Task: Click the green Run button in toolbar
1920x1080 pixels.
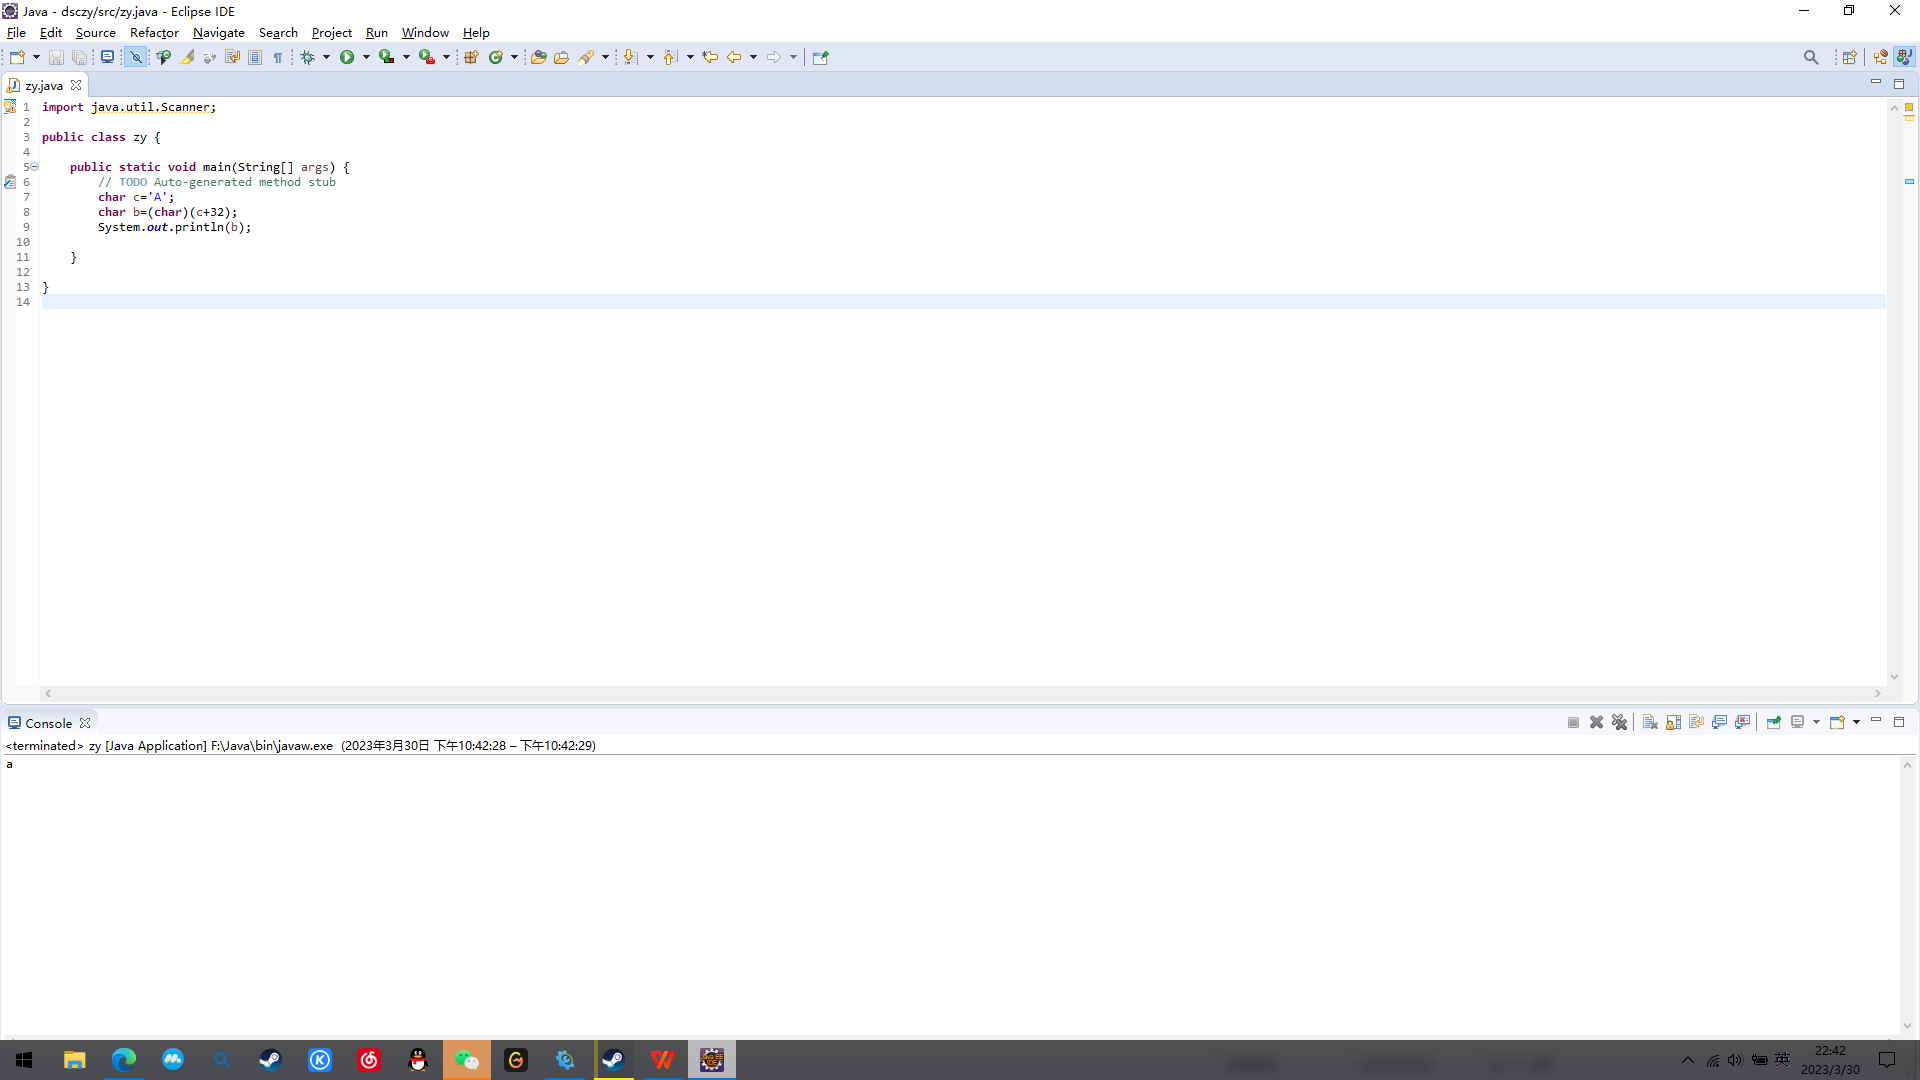Action: 346,57
